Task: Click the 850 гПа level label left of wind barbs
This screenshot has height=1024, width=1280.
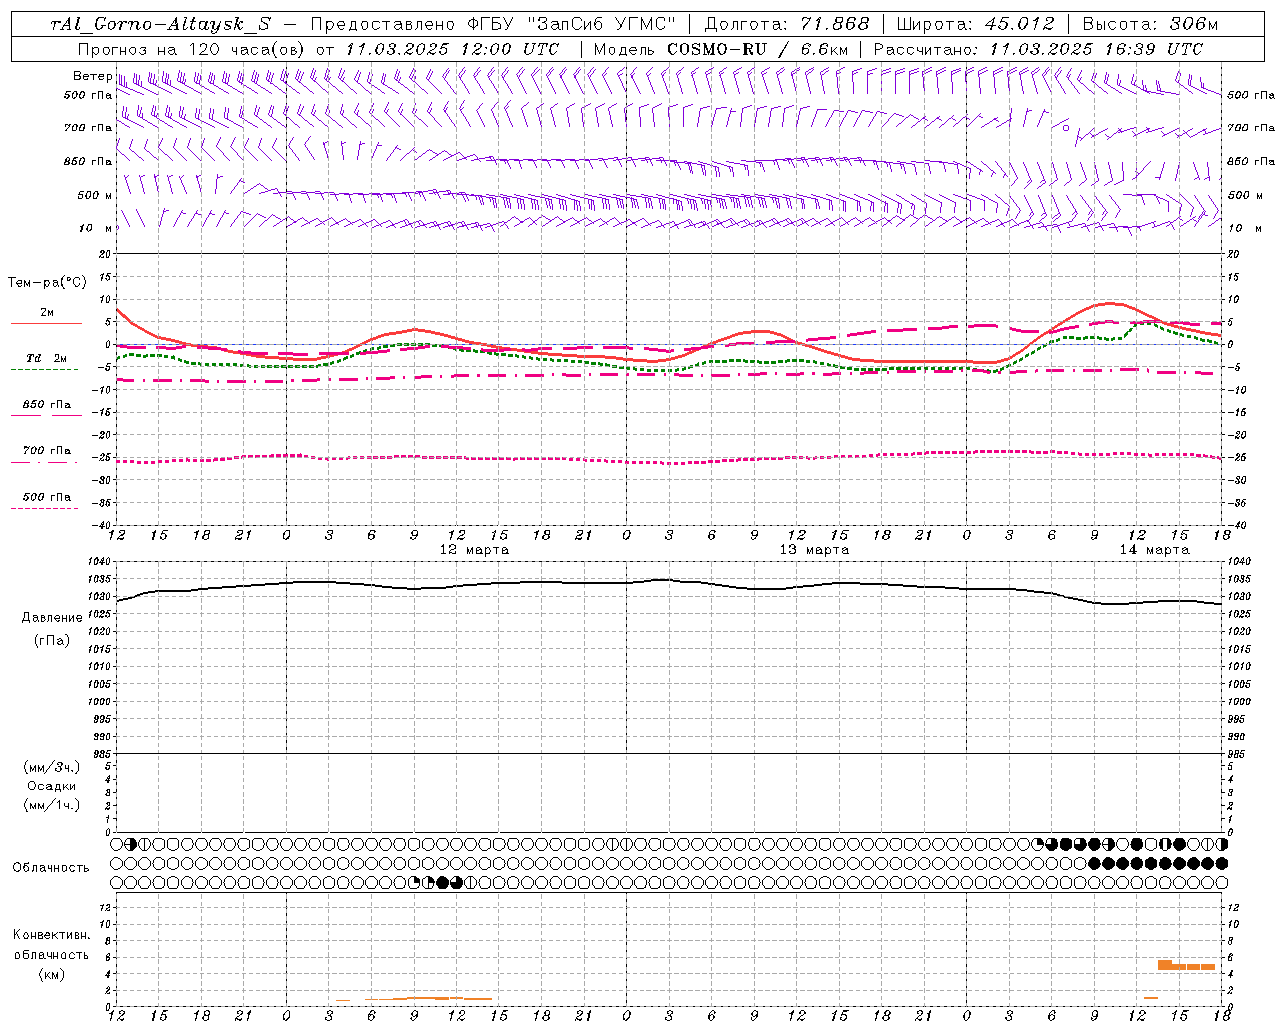Action: 88,161
